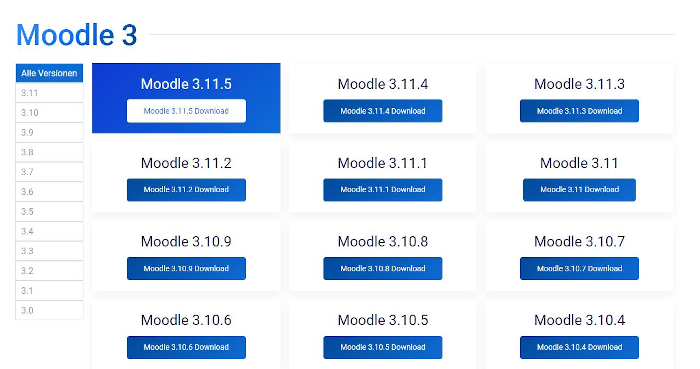Click the Moodle 3.10.8 Download button
This screenshot has height=369, width=700.
coord(383,268)
